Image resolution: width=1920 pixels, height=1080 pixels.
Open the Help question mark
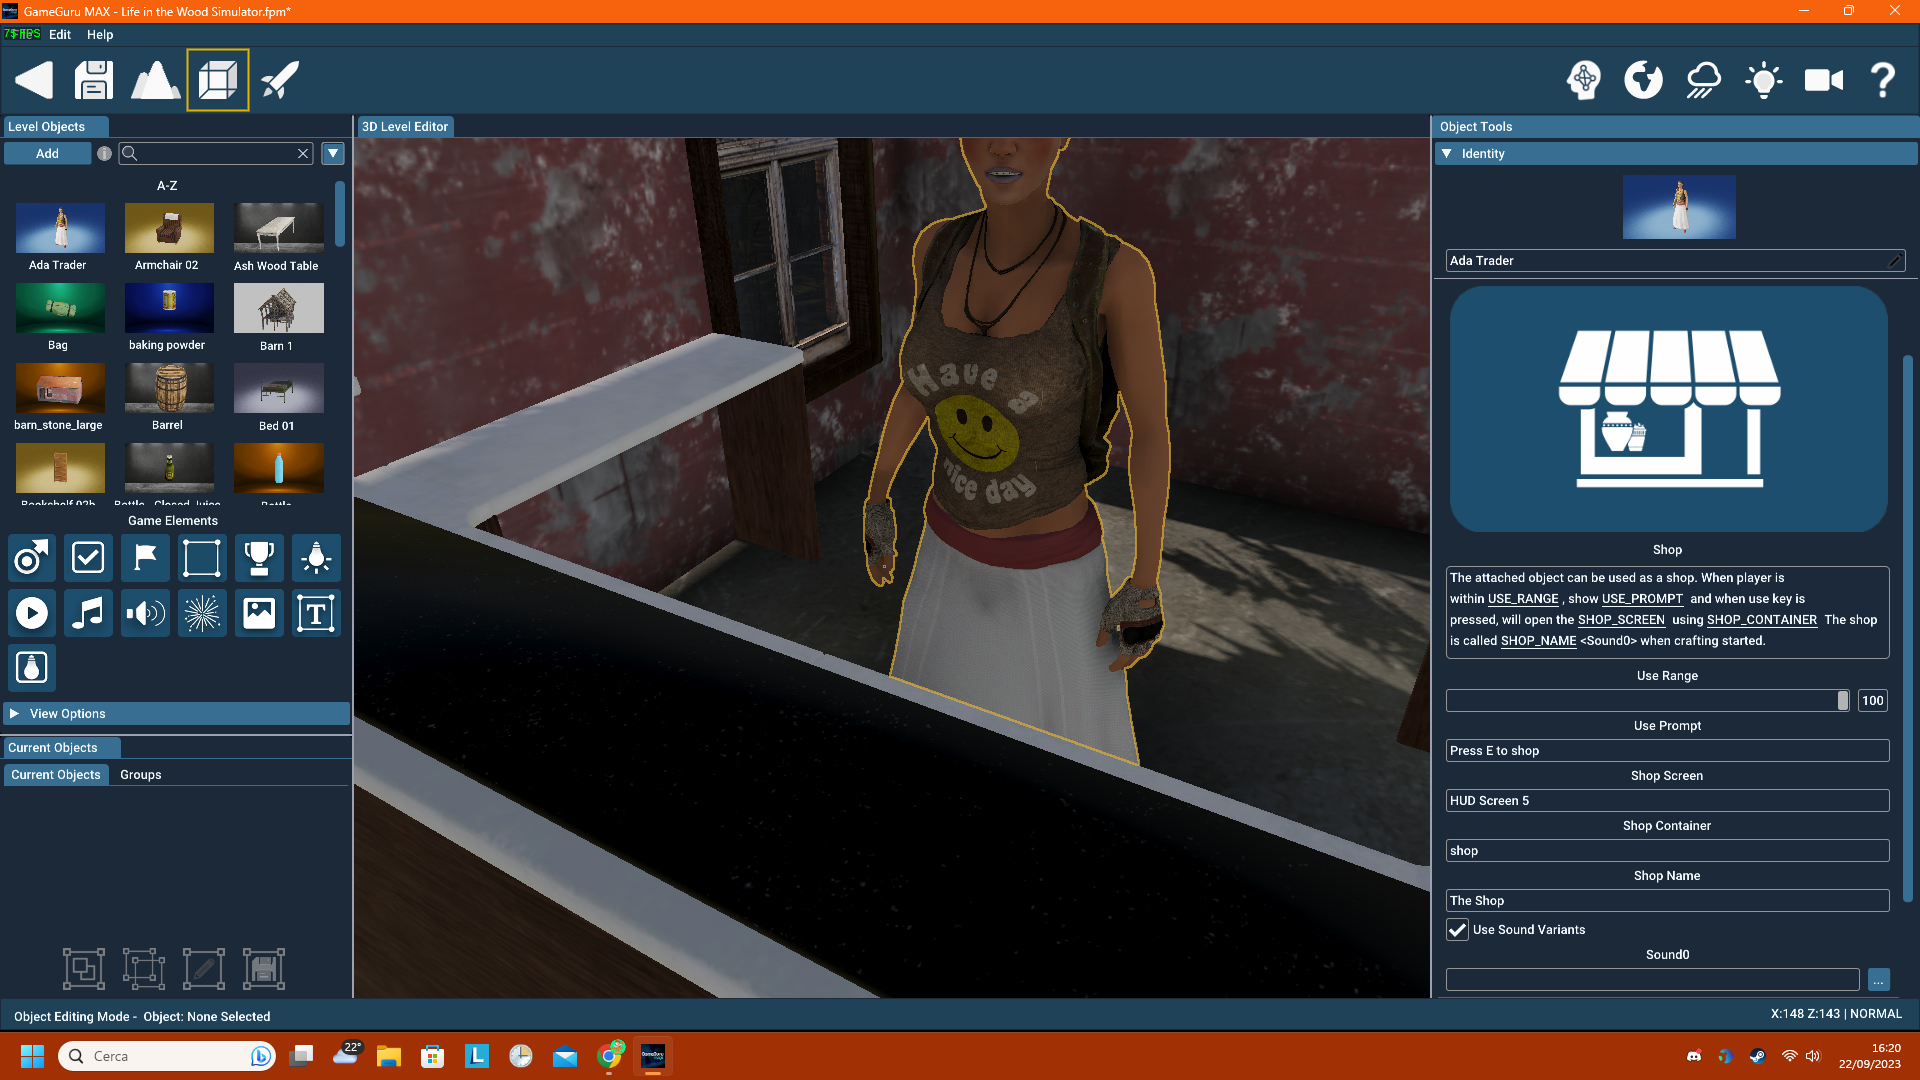tap(1883, 80)
